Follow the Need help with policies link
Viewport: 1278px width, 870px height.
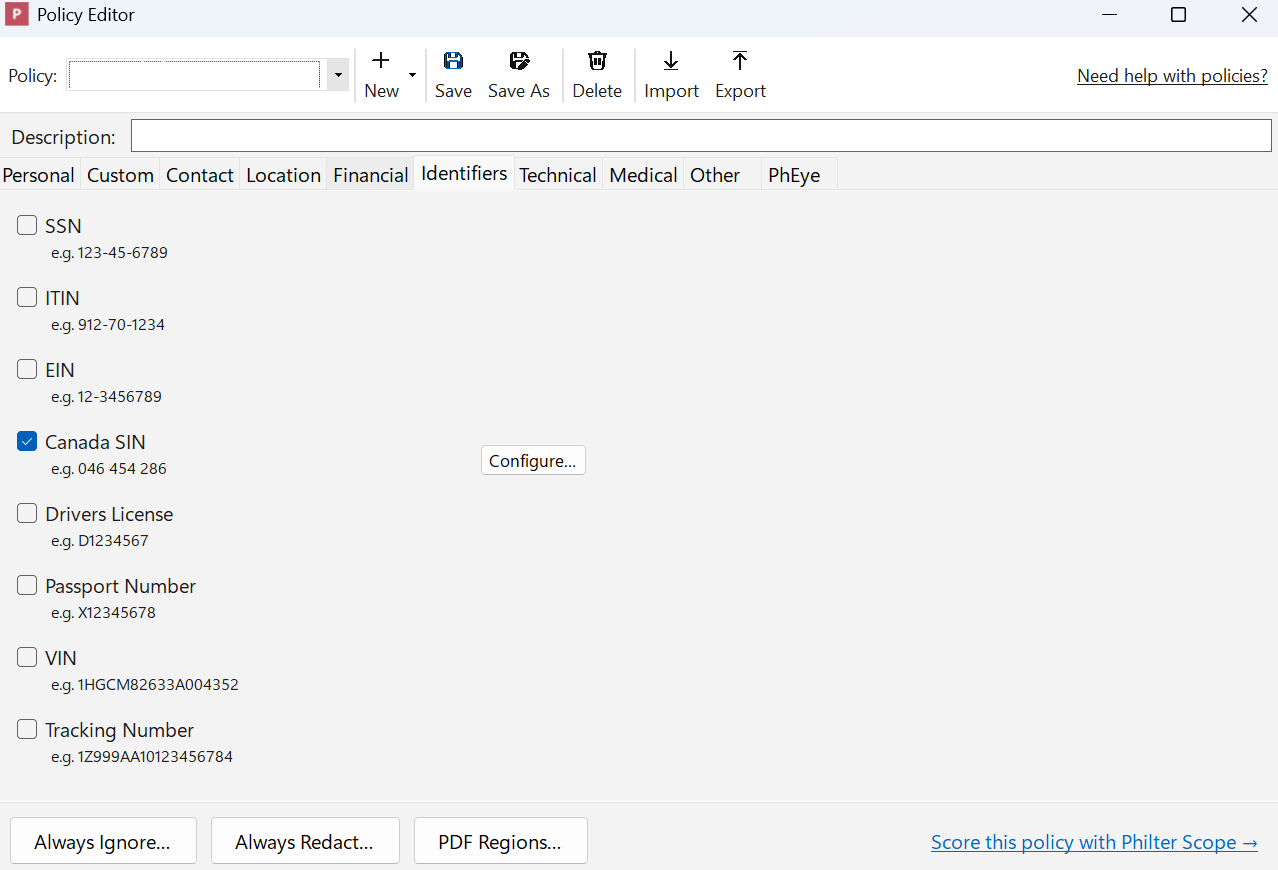coord(1172,76)
